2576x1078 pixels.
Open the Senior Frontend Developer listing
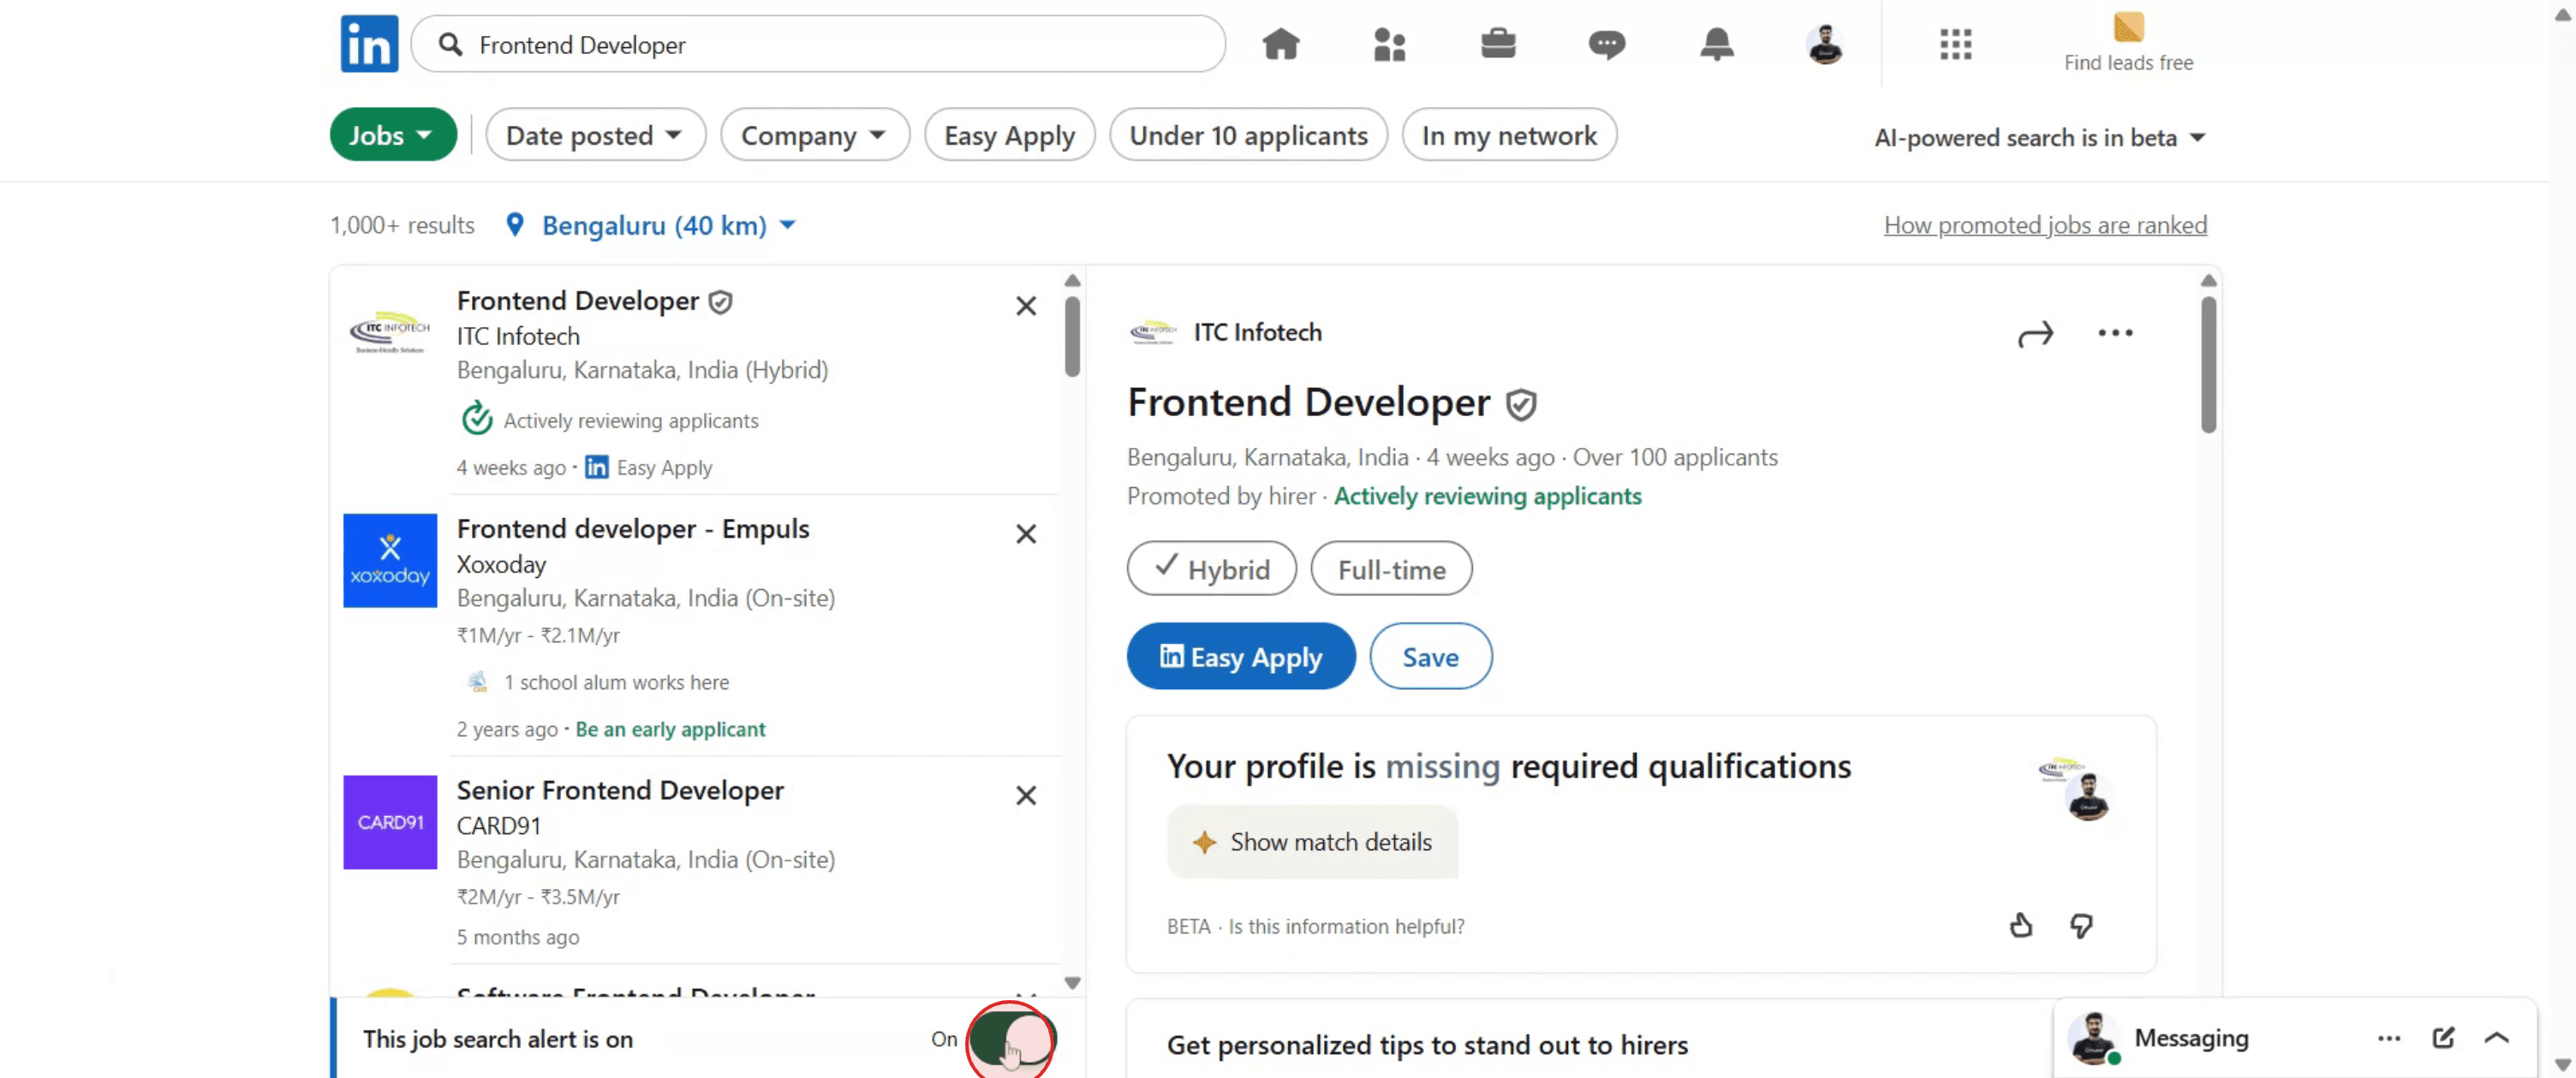(620, 791)
